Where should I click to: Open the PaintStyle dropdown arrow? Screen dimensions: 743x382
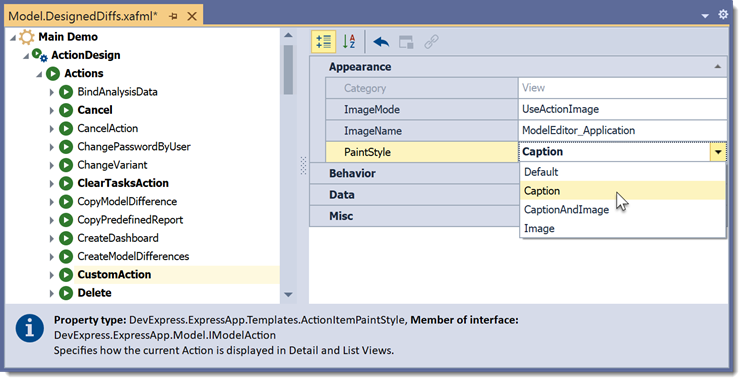(718, 152)
